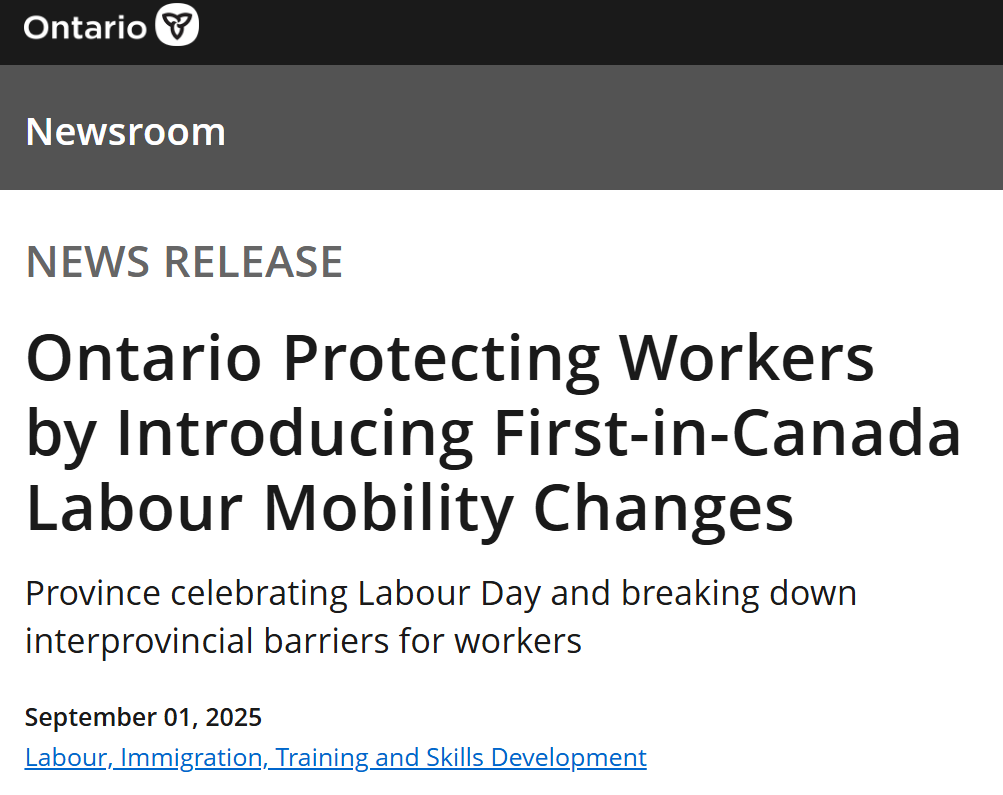Screen dimensions: 1003x795
Task: Click the word 'First-in-Canada' in headline
Action: [727, 434]
